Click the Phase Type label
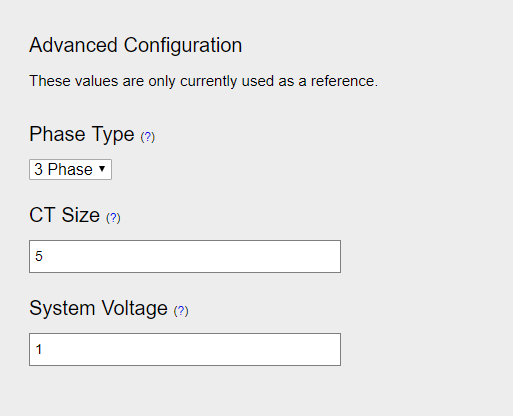514x418 pixels. [x=82, y=134]
